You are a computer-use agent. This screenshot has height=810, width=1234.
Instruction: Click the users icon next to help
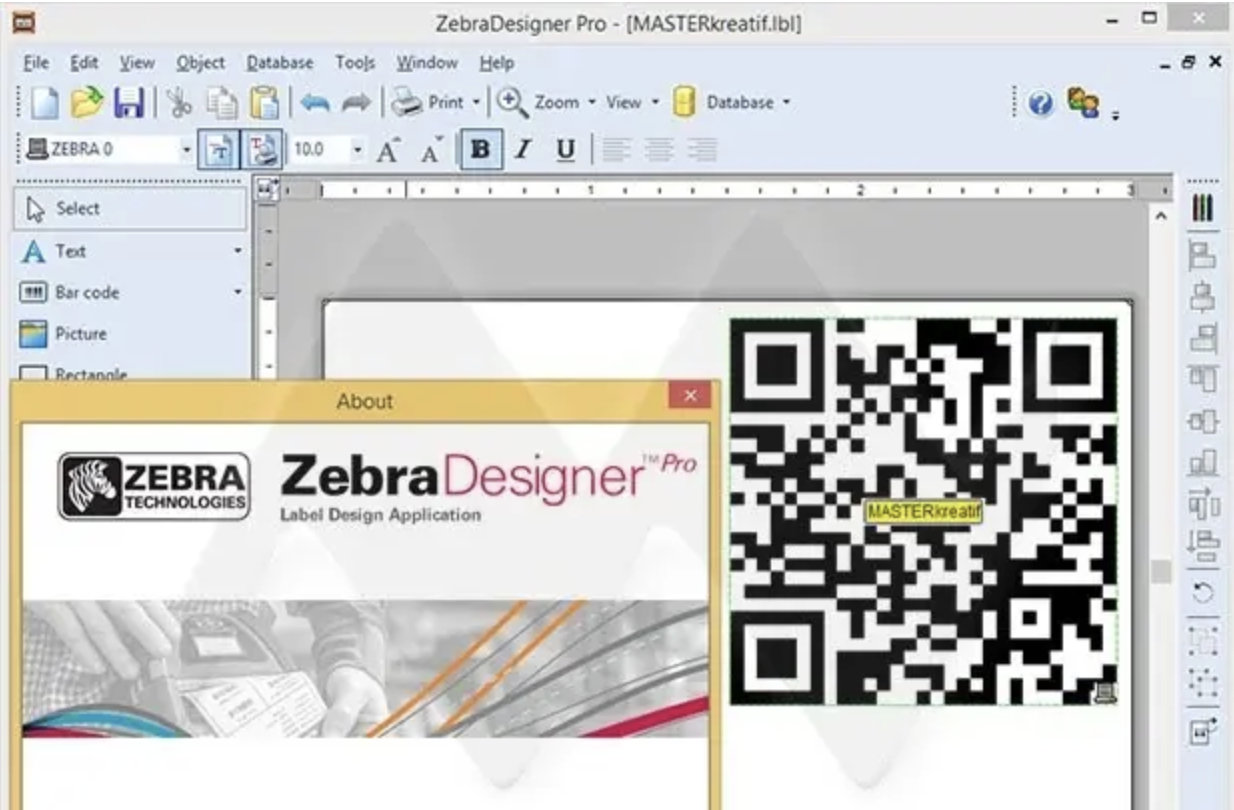tap(1083, 102)
